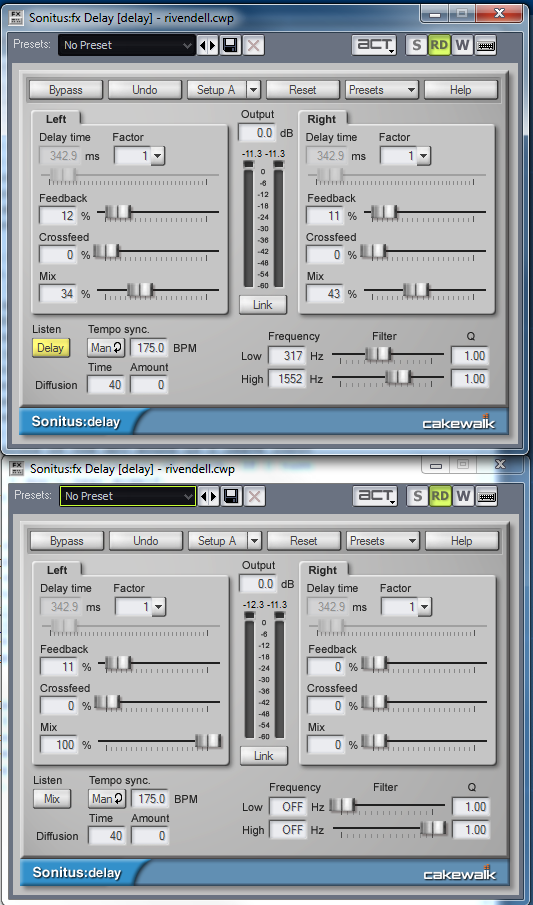Open the Presets dropdown button in bottom window
The width and height of the screenshot is (533, 905).
coord(382,541)
